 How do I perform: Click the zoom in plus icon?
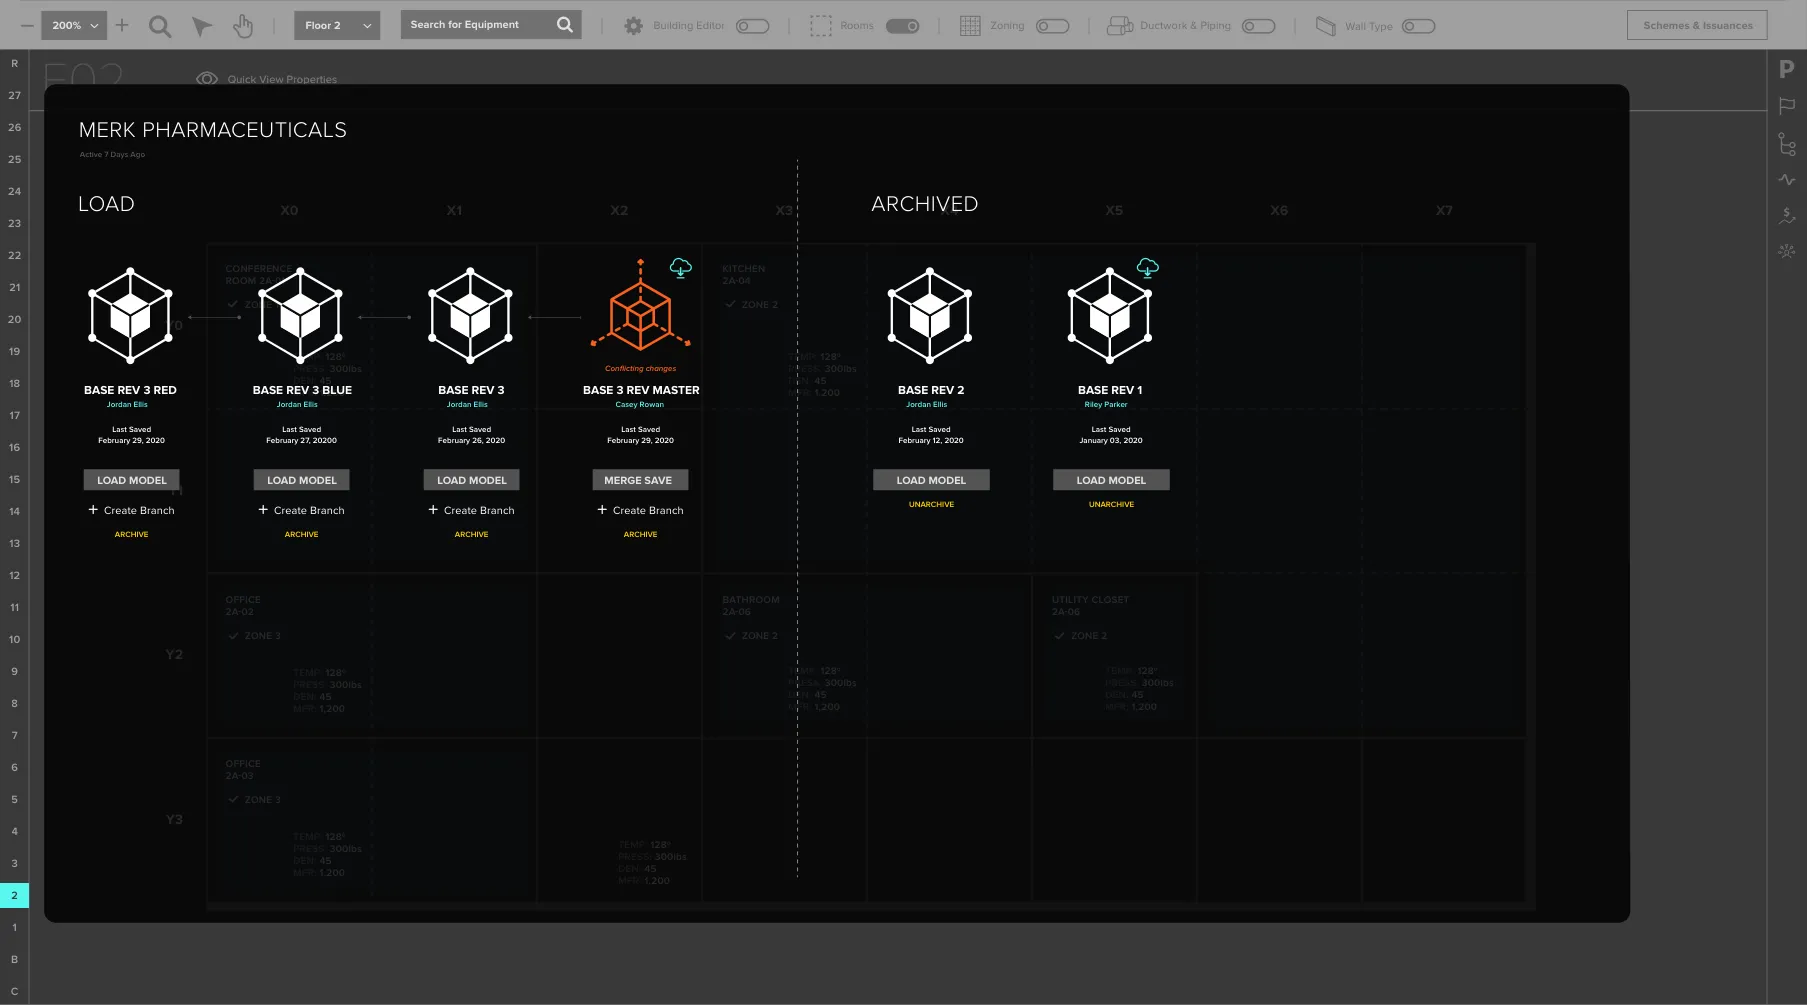pyautogui.click(x=122, y=25)
